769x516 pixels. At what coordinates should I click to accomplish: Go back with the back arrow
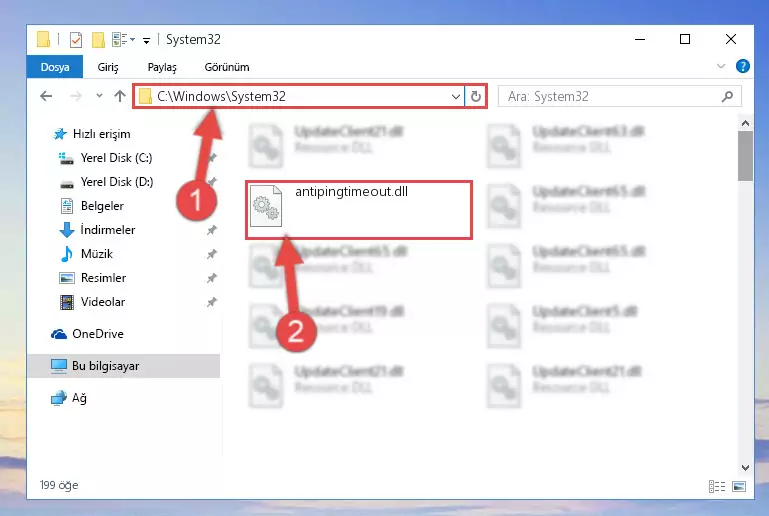46,96
